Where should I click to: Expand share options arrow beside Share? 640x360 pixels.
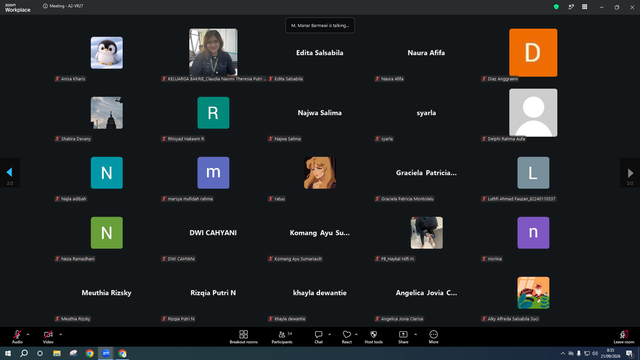pos(416,334)
